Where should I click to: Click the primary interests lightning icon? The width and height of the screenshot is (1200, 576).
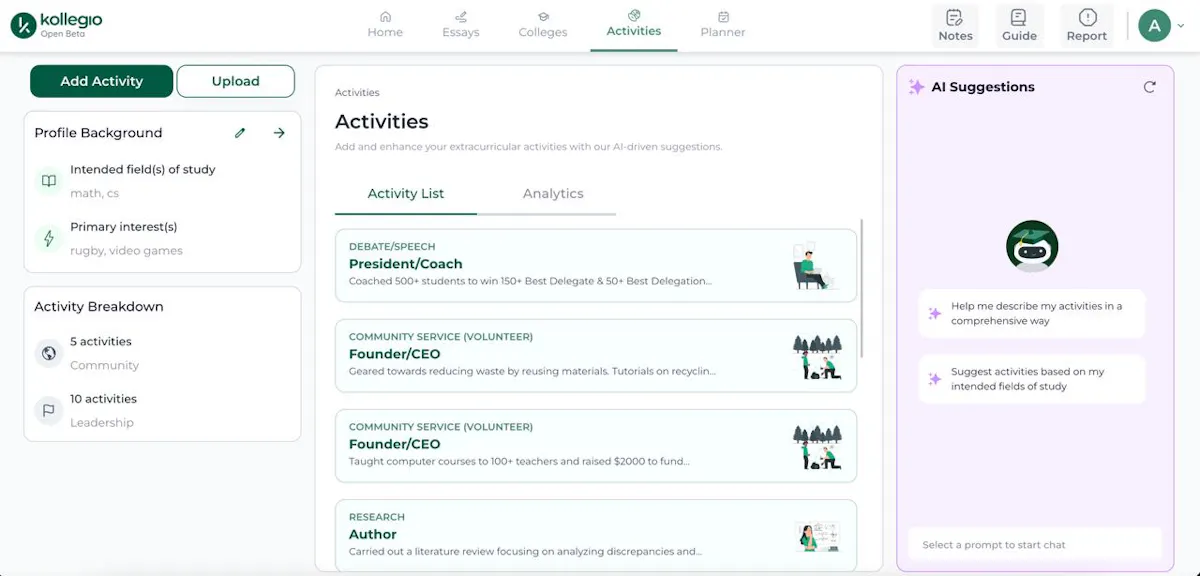(x=48, y=238)
